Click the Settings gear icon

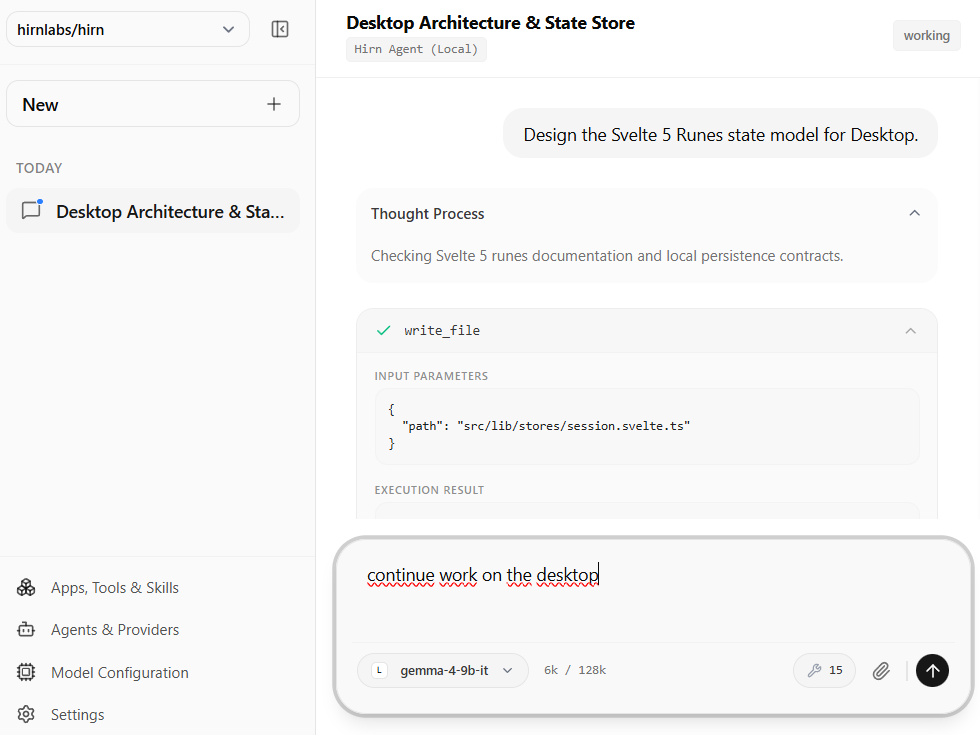pos(26,714)
